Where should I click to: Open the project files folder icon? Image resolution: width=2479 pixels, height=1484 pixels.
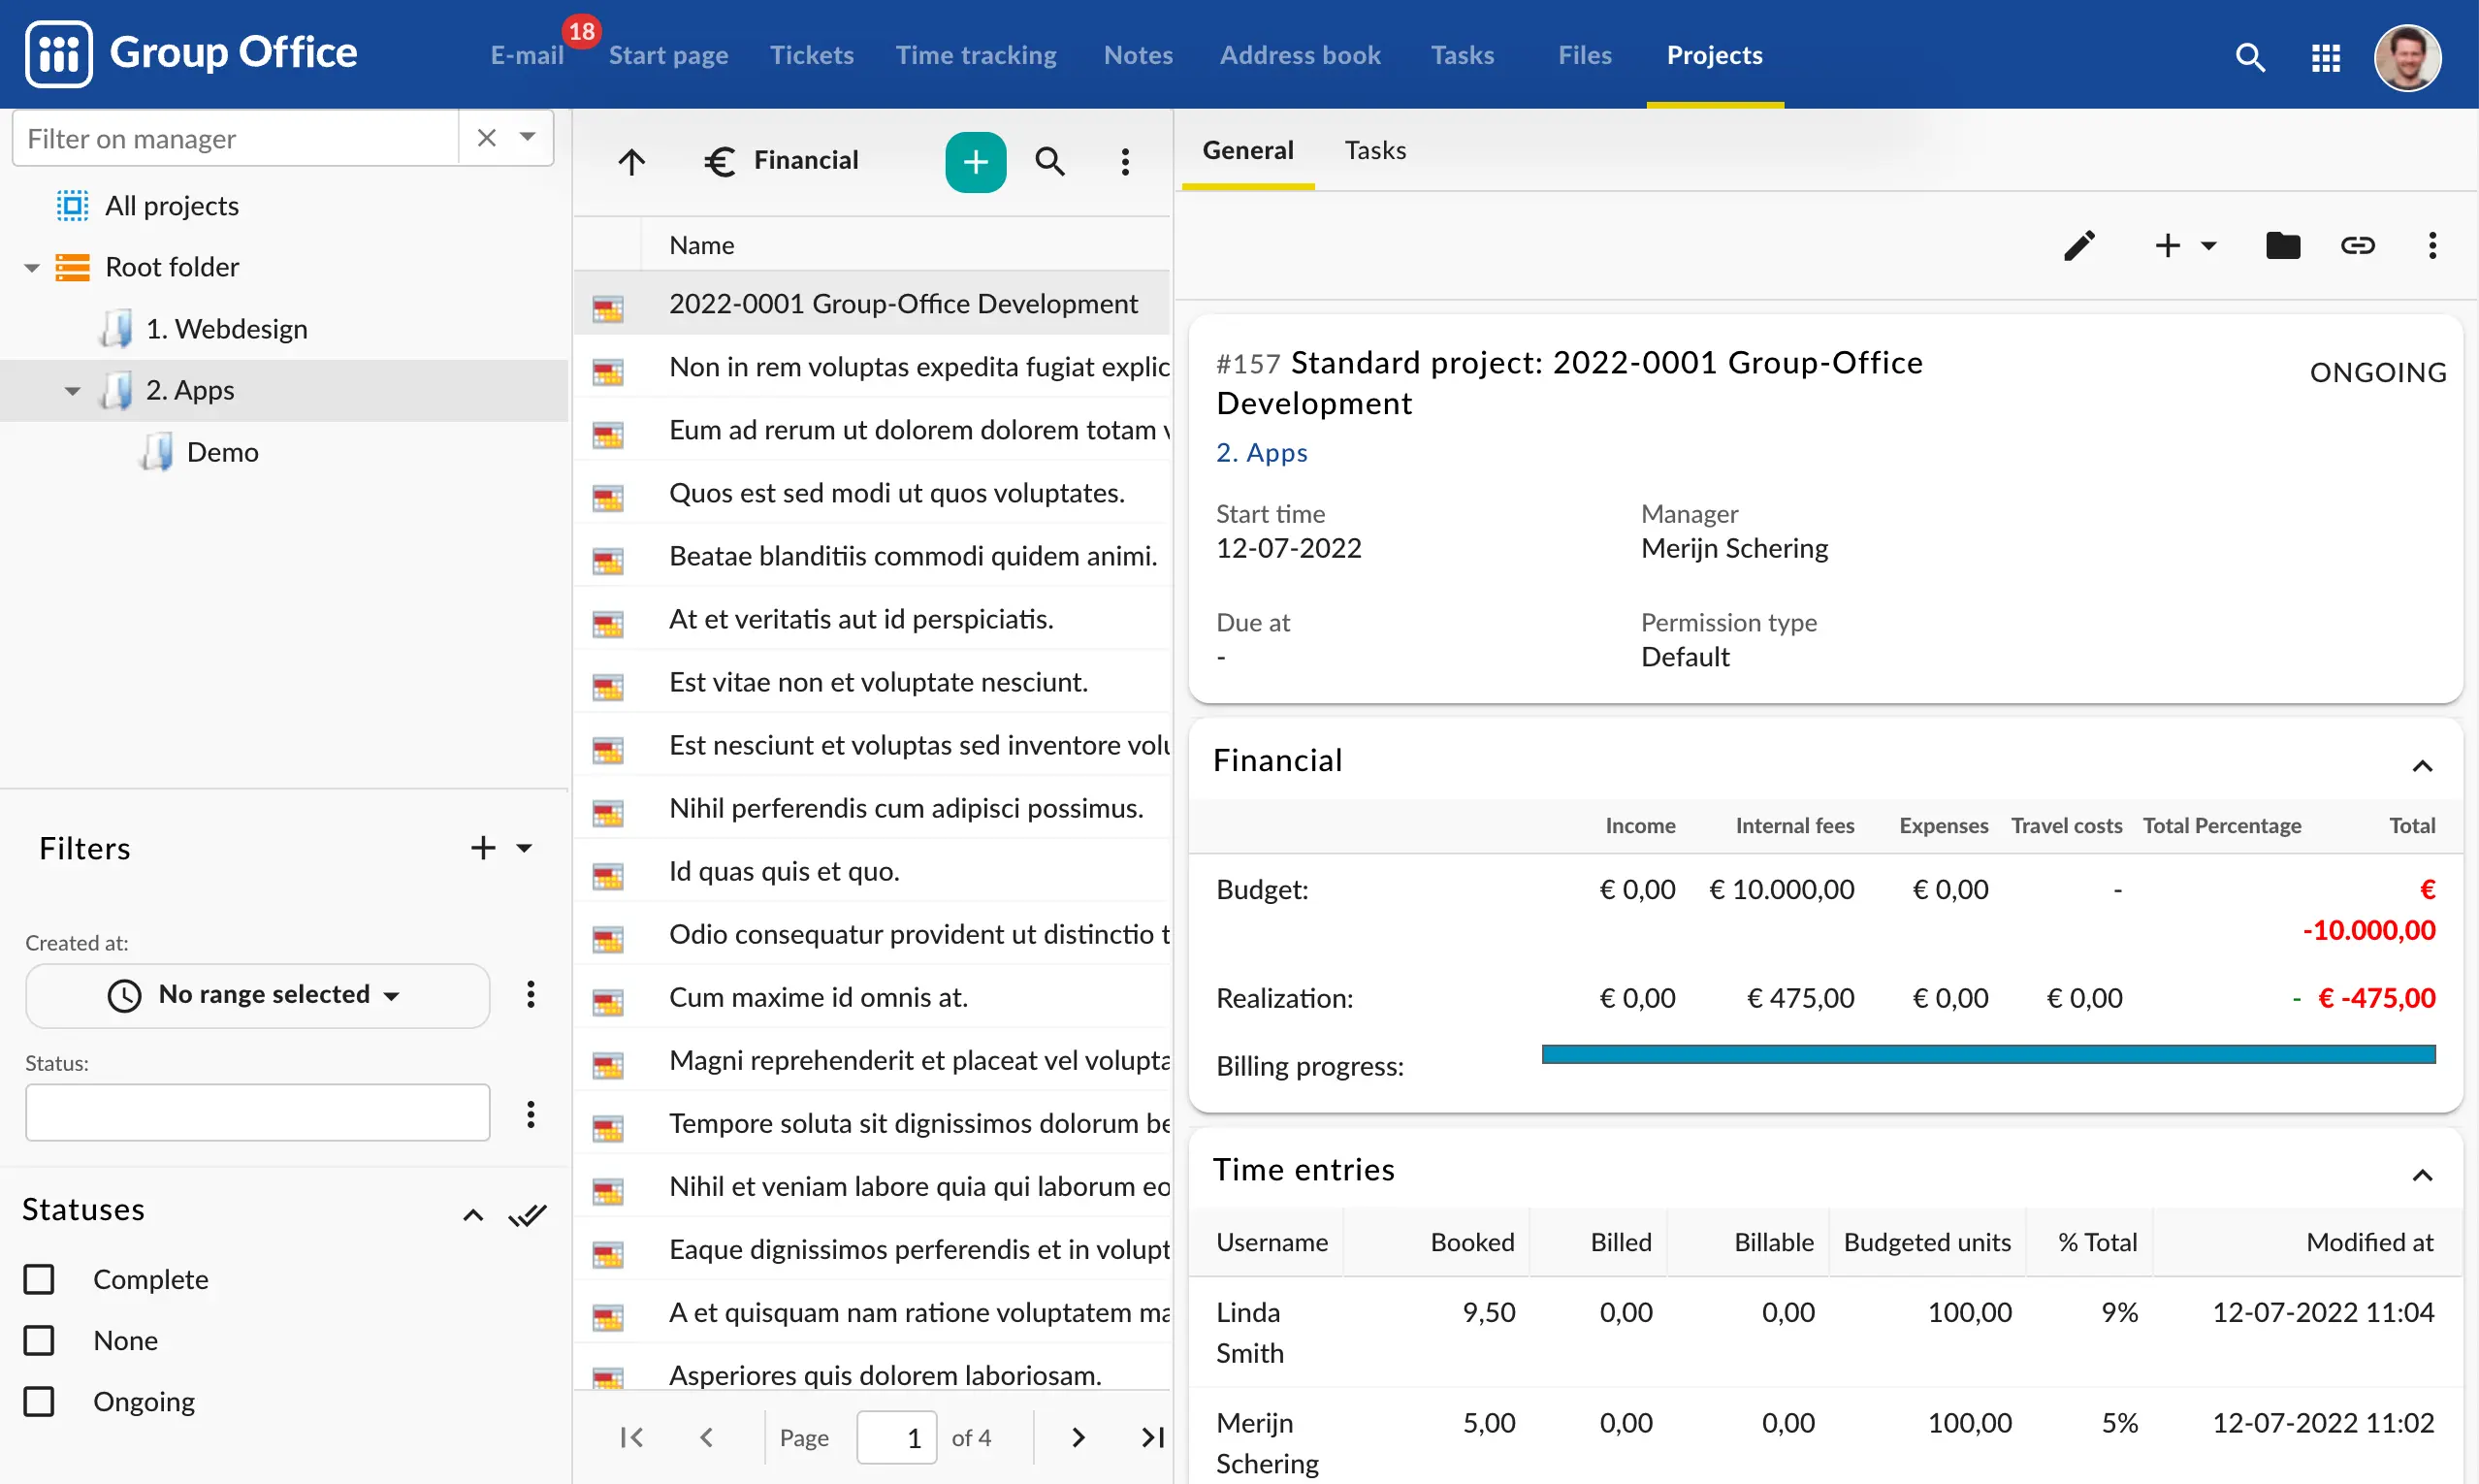(x=2282, y=246)
